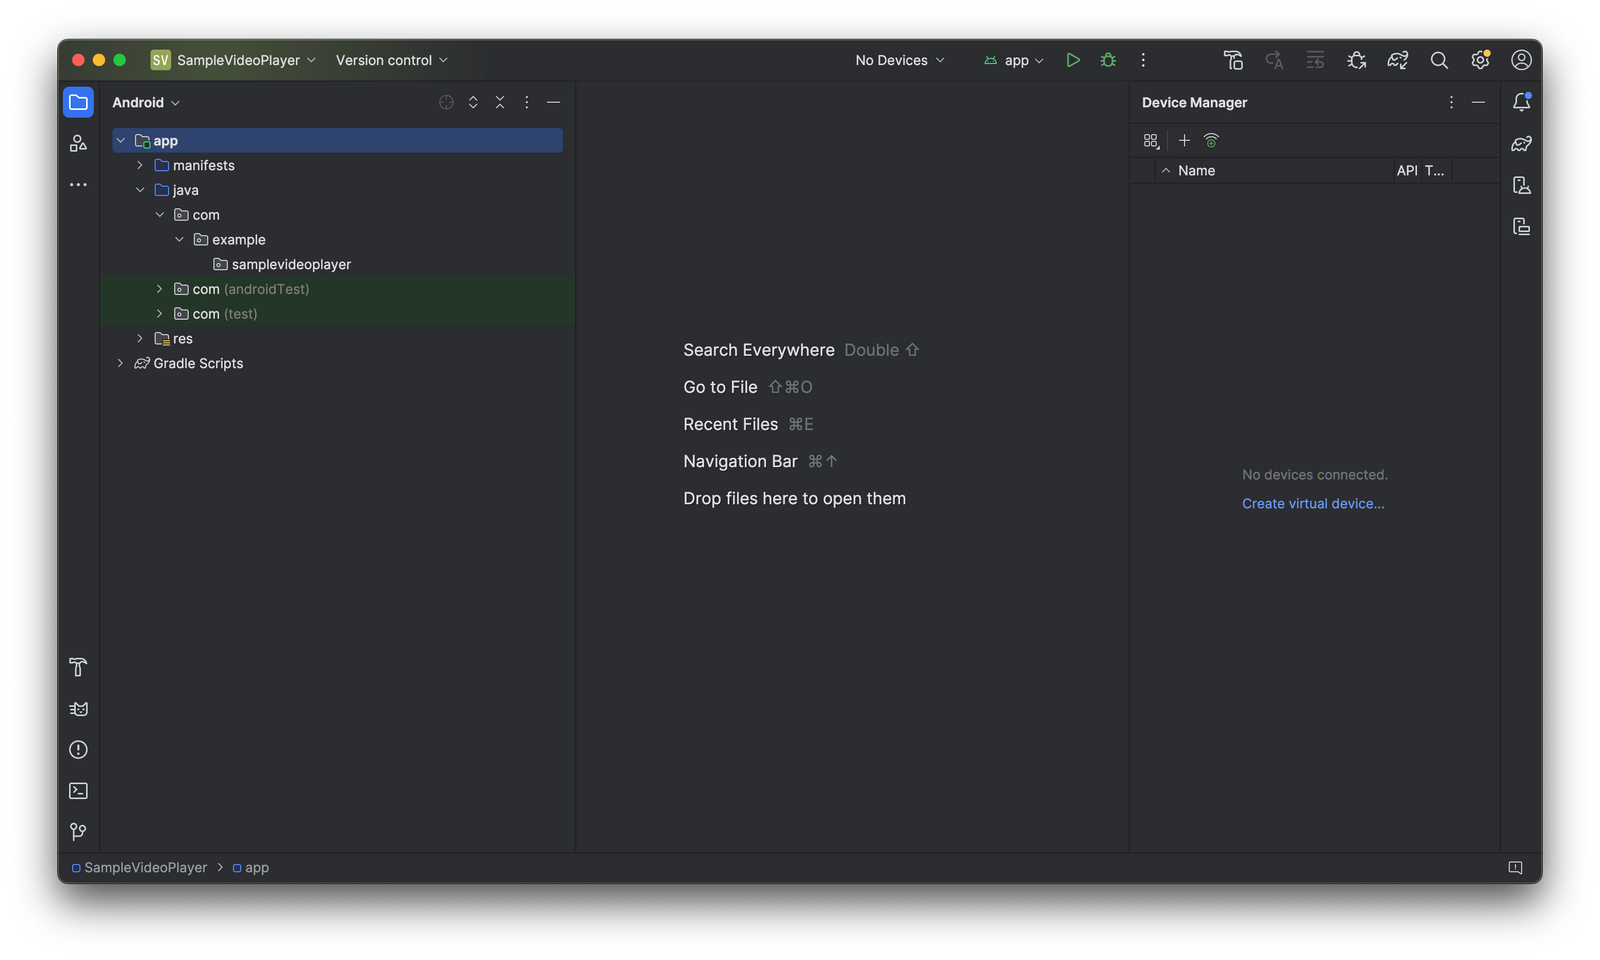The image size is (1600, 960).
Task: Run the app with the green play button
Action: click(x=1073, y=60)
